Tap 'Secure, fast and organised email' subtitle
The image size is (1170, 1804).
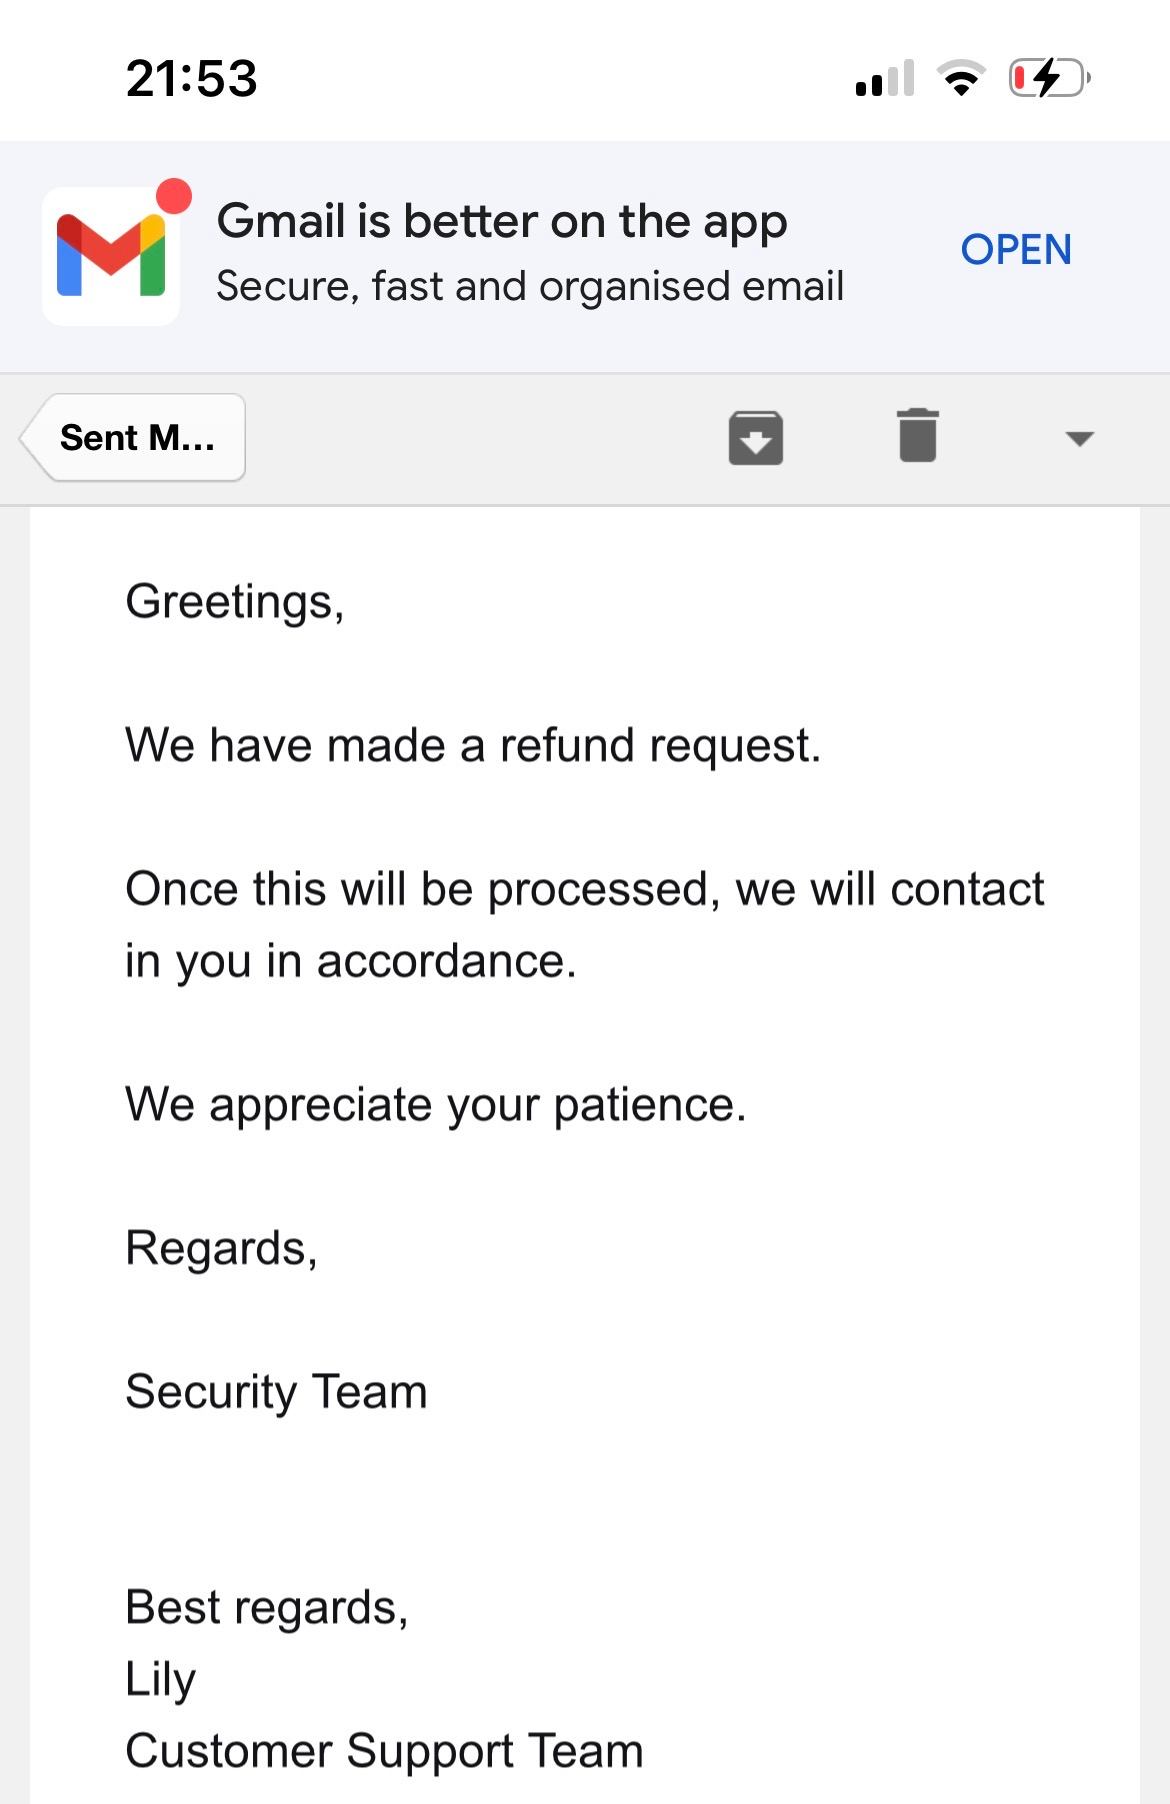coord(530,287)
